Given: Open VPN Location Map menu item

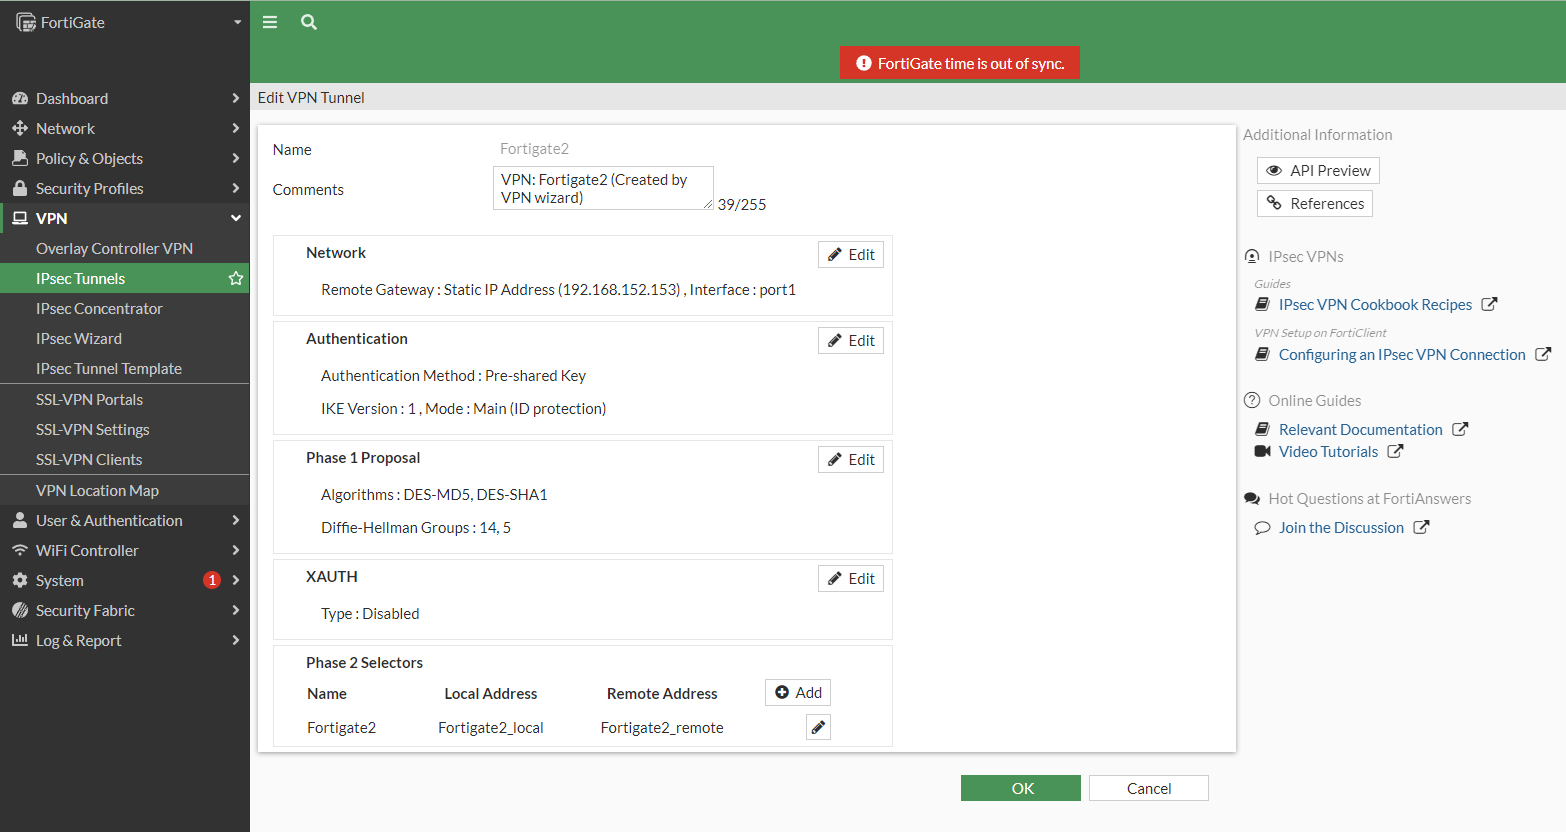Looking at the screenshot, I should pos(125,490).
